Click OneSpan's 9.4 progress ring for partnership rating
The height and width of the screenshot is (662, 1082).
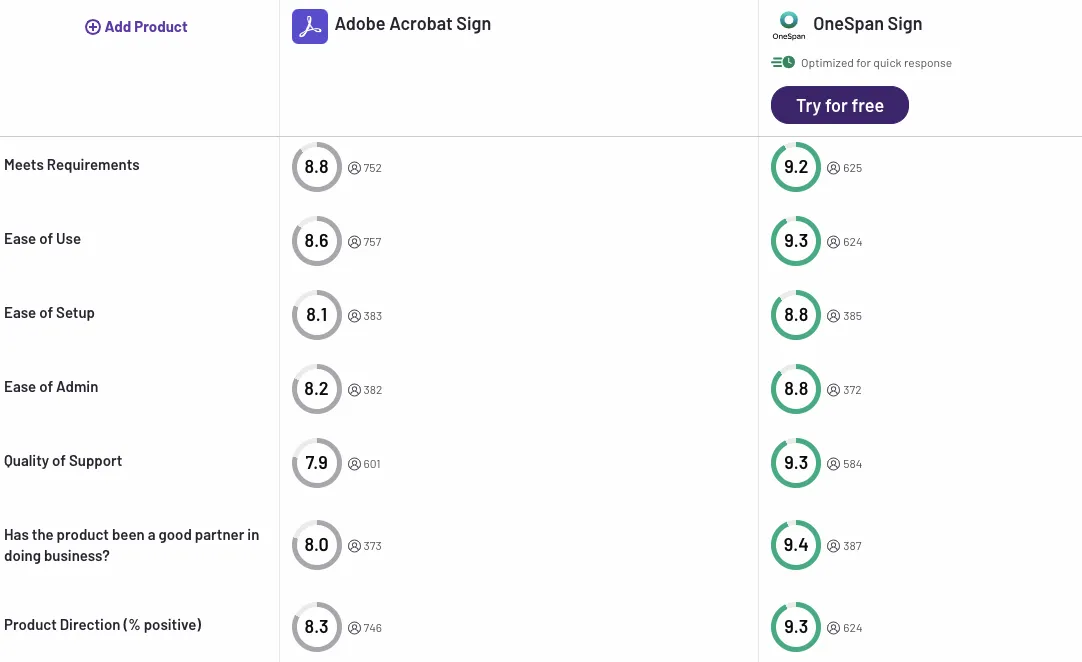point(795,545)
